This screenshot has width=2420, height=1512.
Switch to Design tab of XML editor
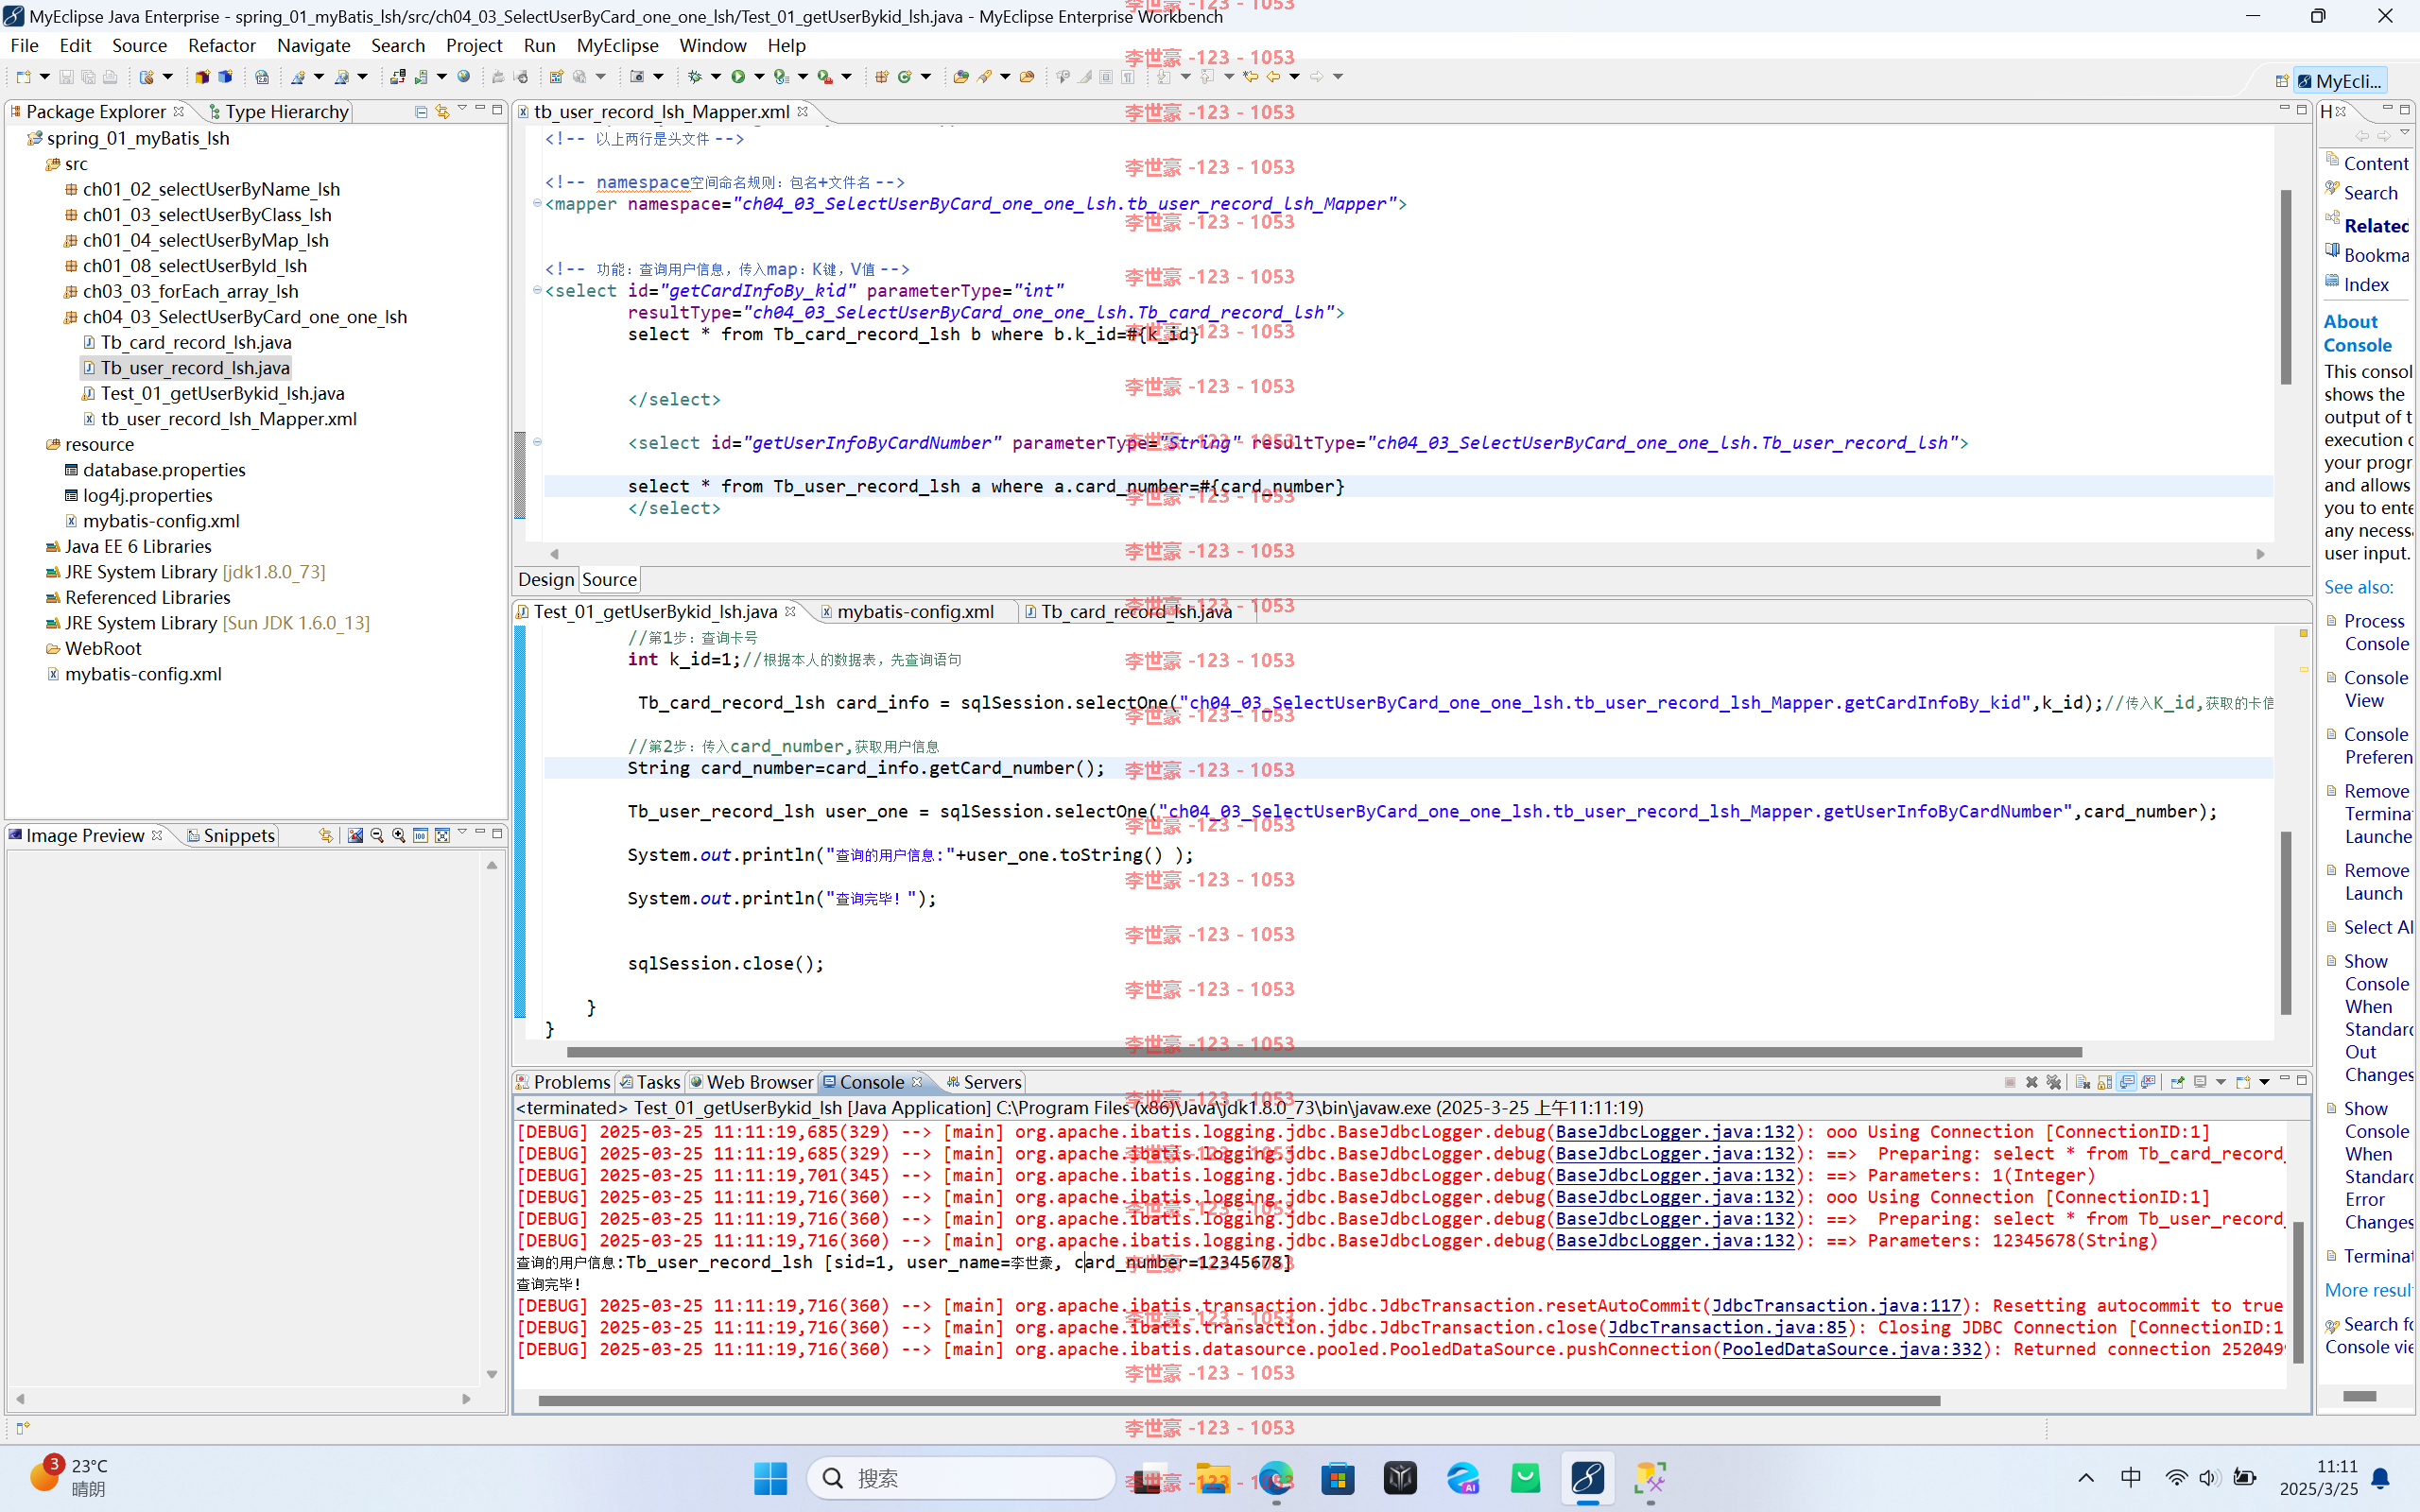(x=546, y=579)
